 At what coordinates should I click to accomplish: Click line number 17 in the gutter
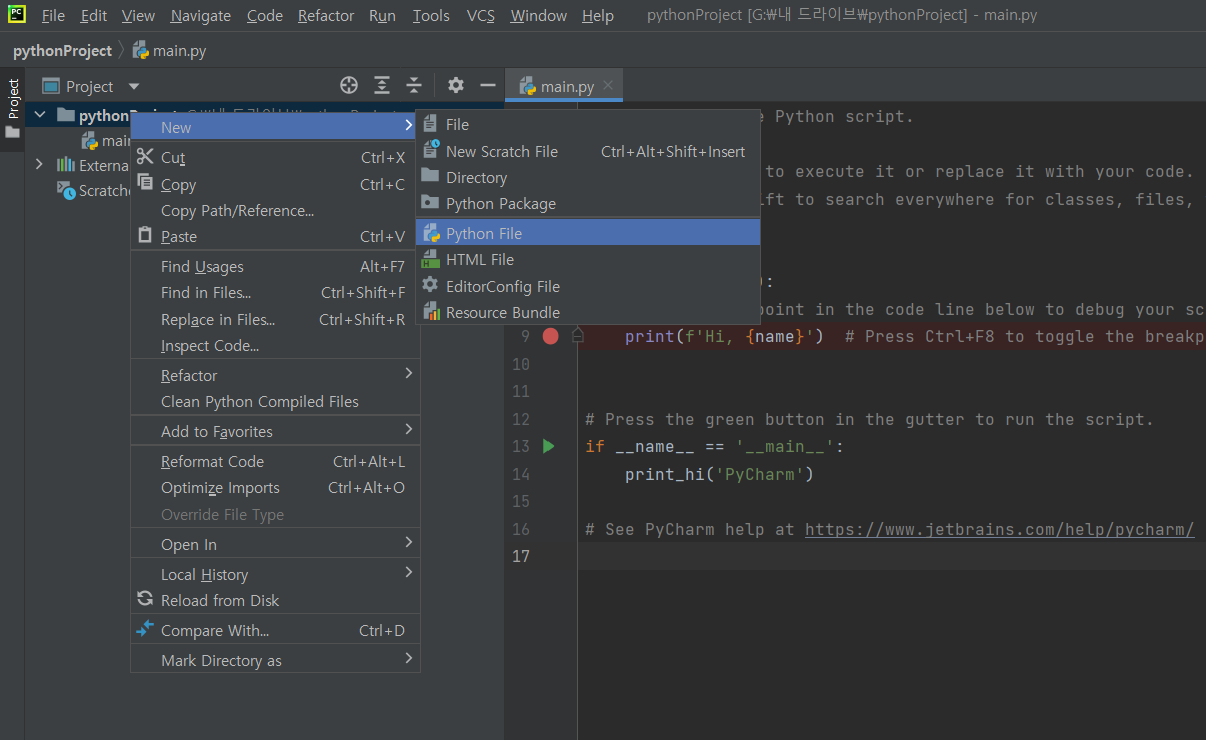point(521,555)
